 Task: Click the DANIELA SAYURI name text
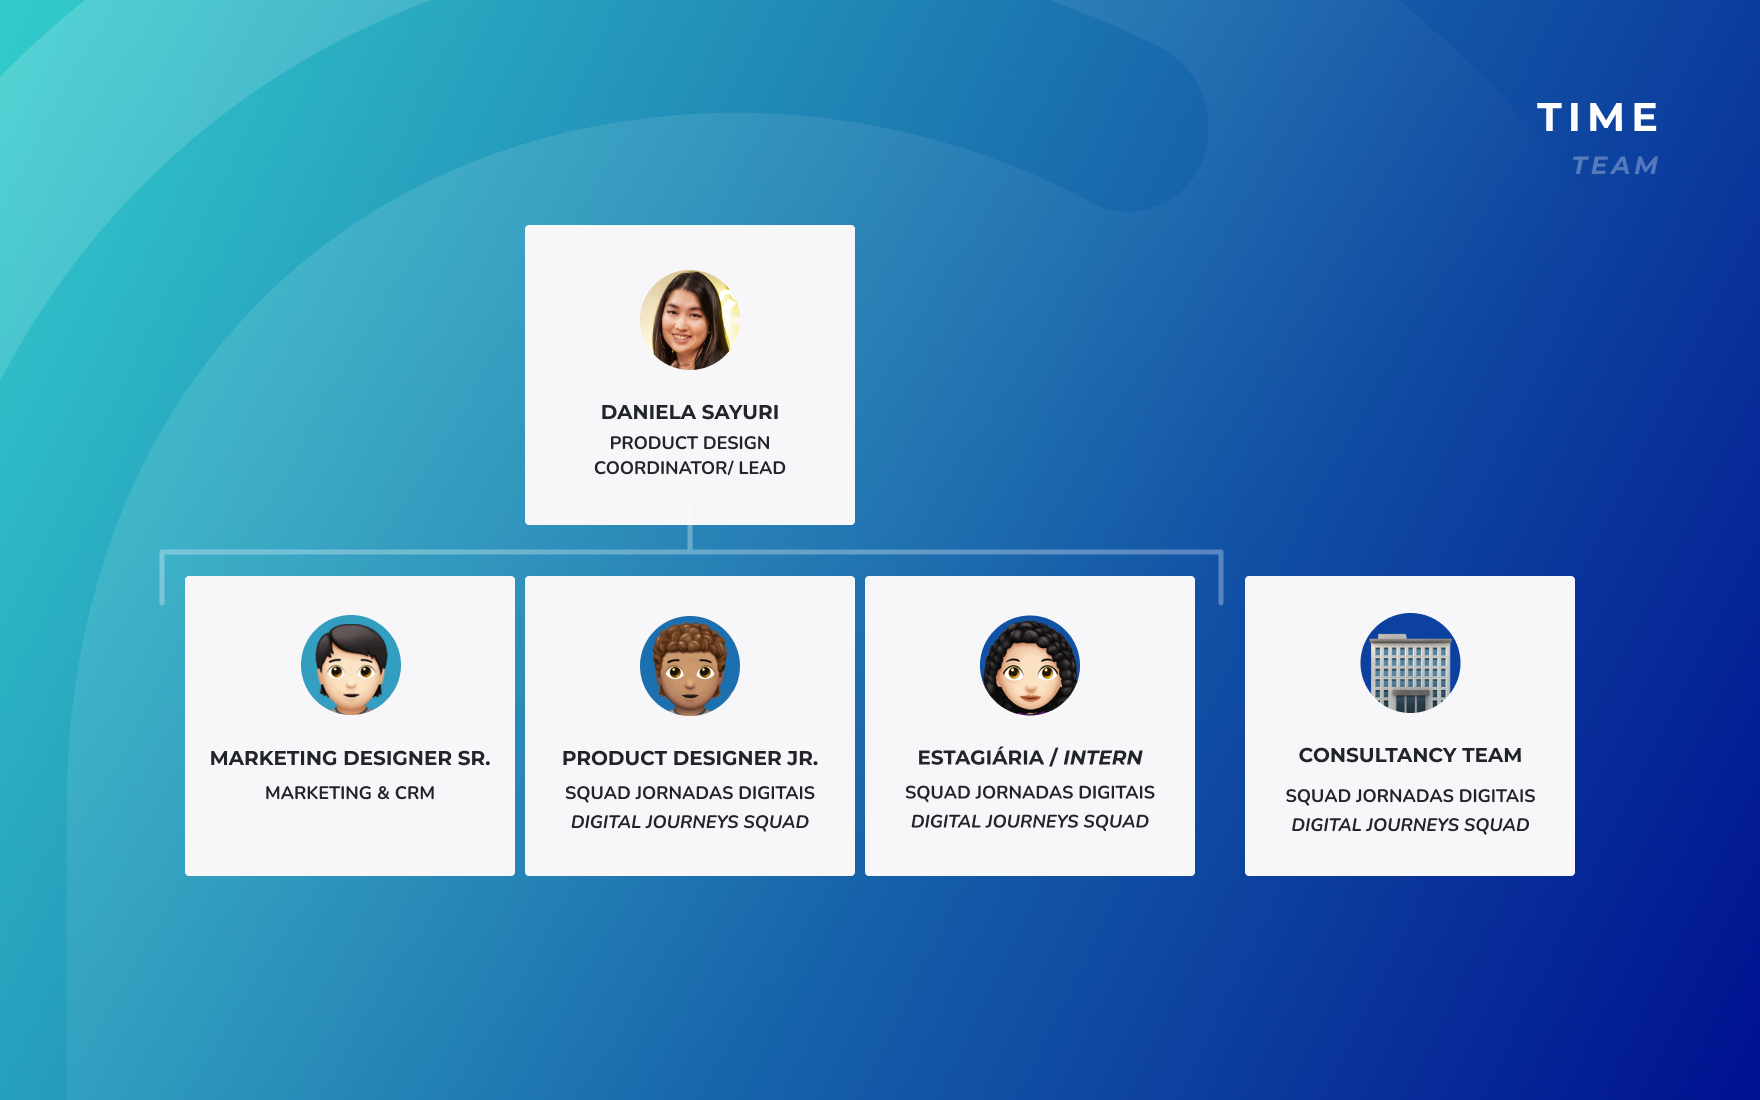(690, 412)
